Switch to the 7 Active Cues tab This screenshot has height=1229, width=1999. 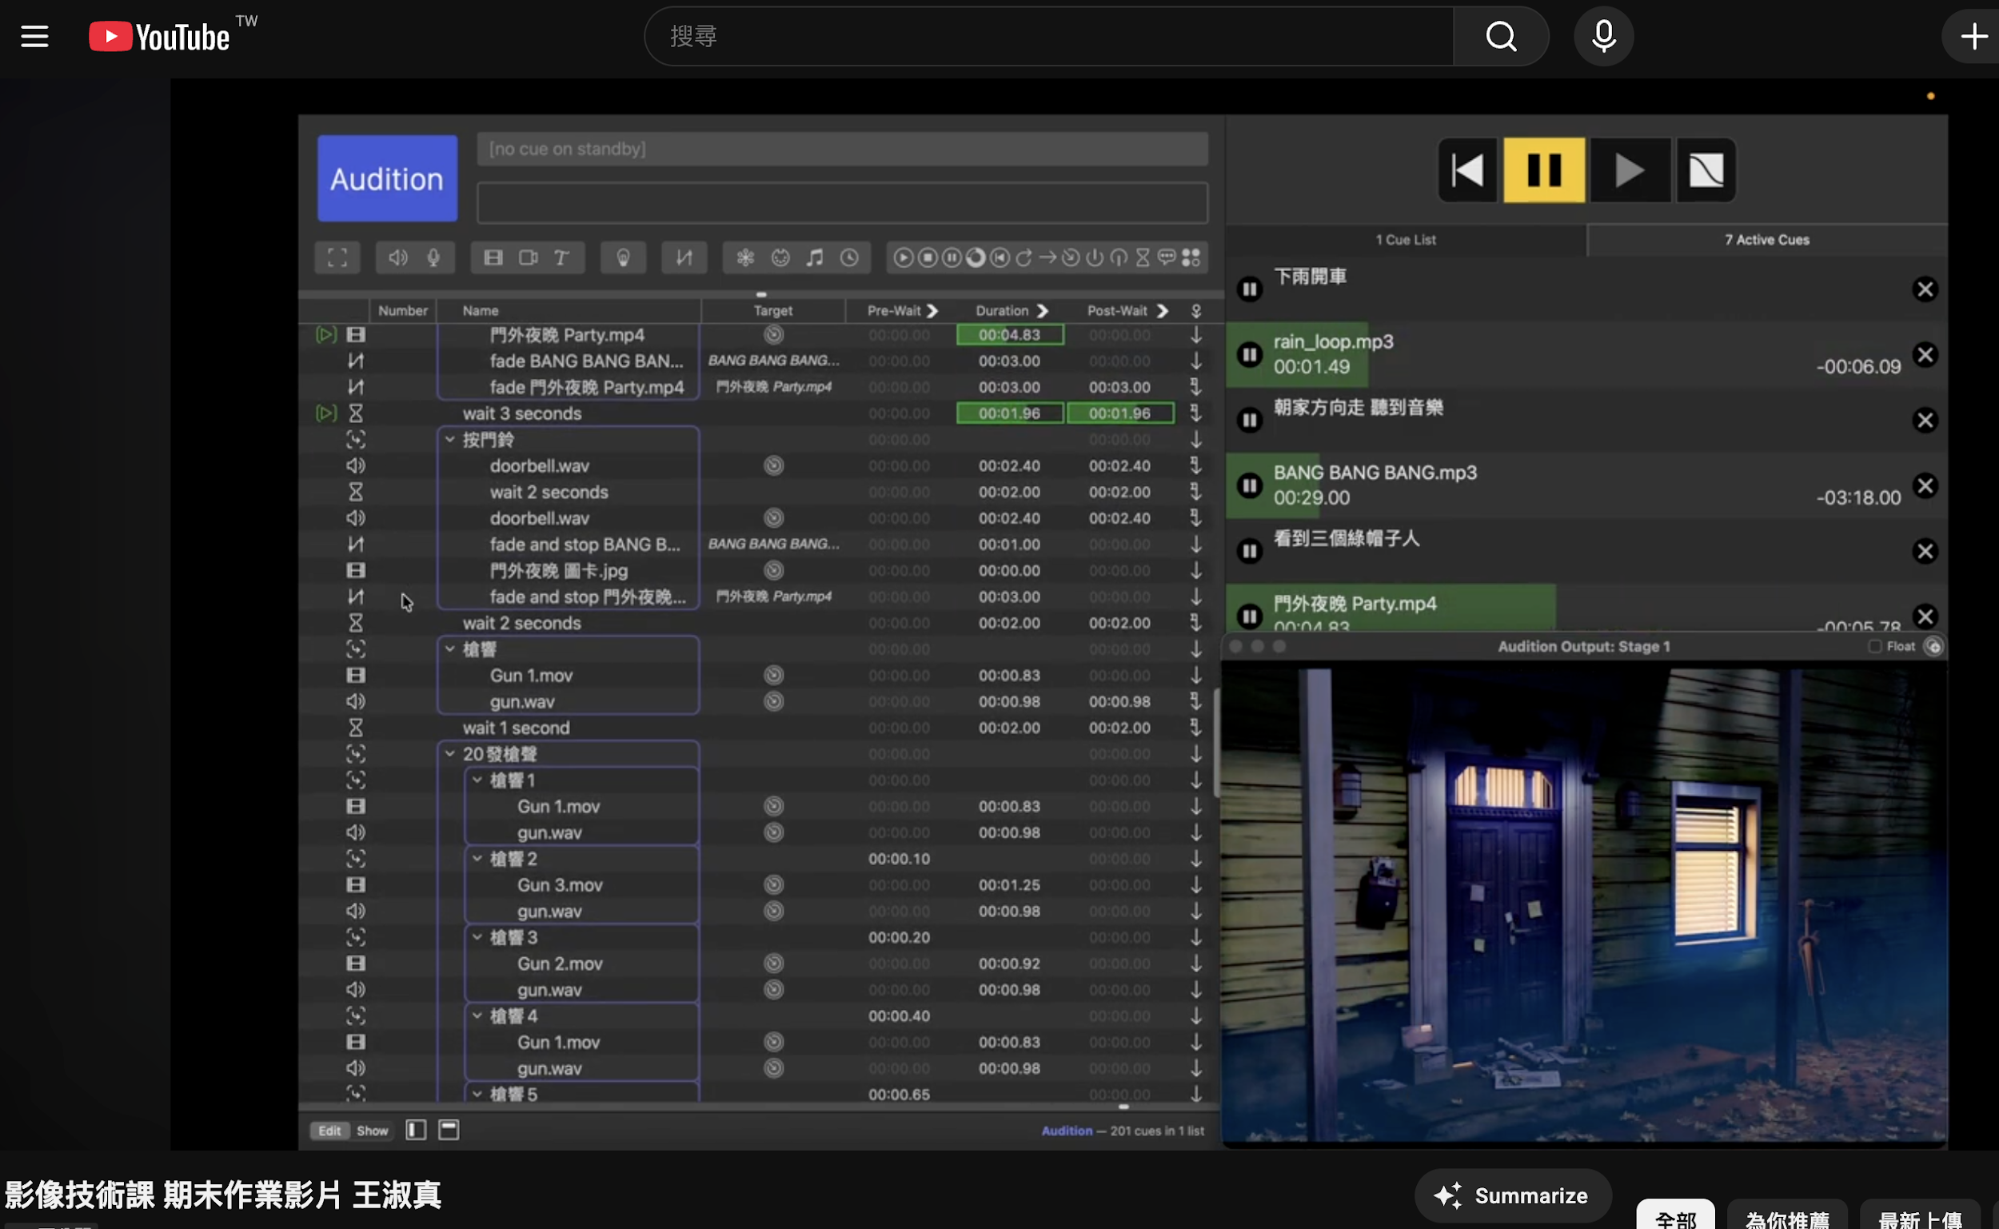[1766, 240]
